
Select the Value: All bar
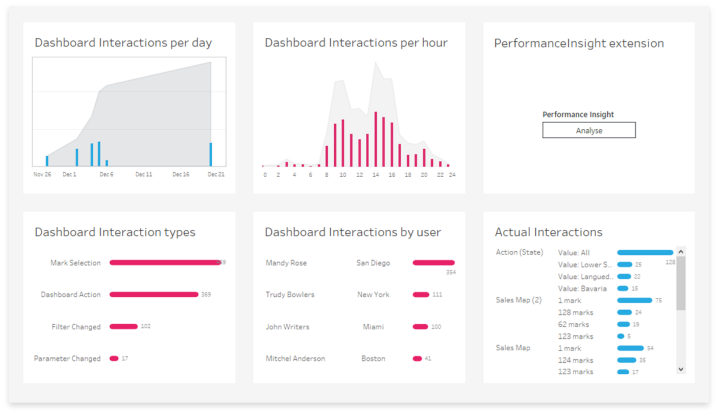645,253
